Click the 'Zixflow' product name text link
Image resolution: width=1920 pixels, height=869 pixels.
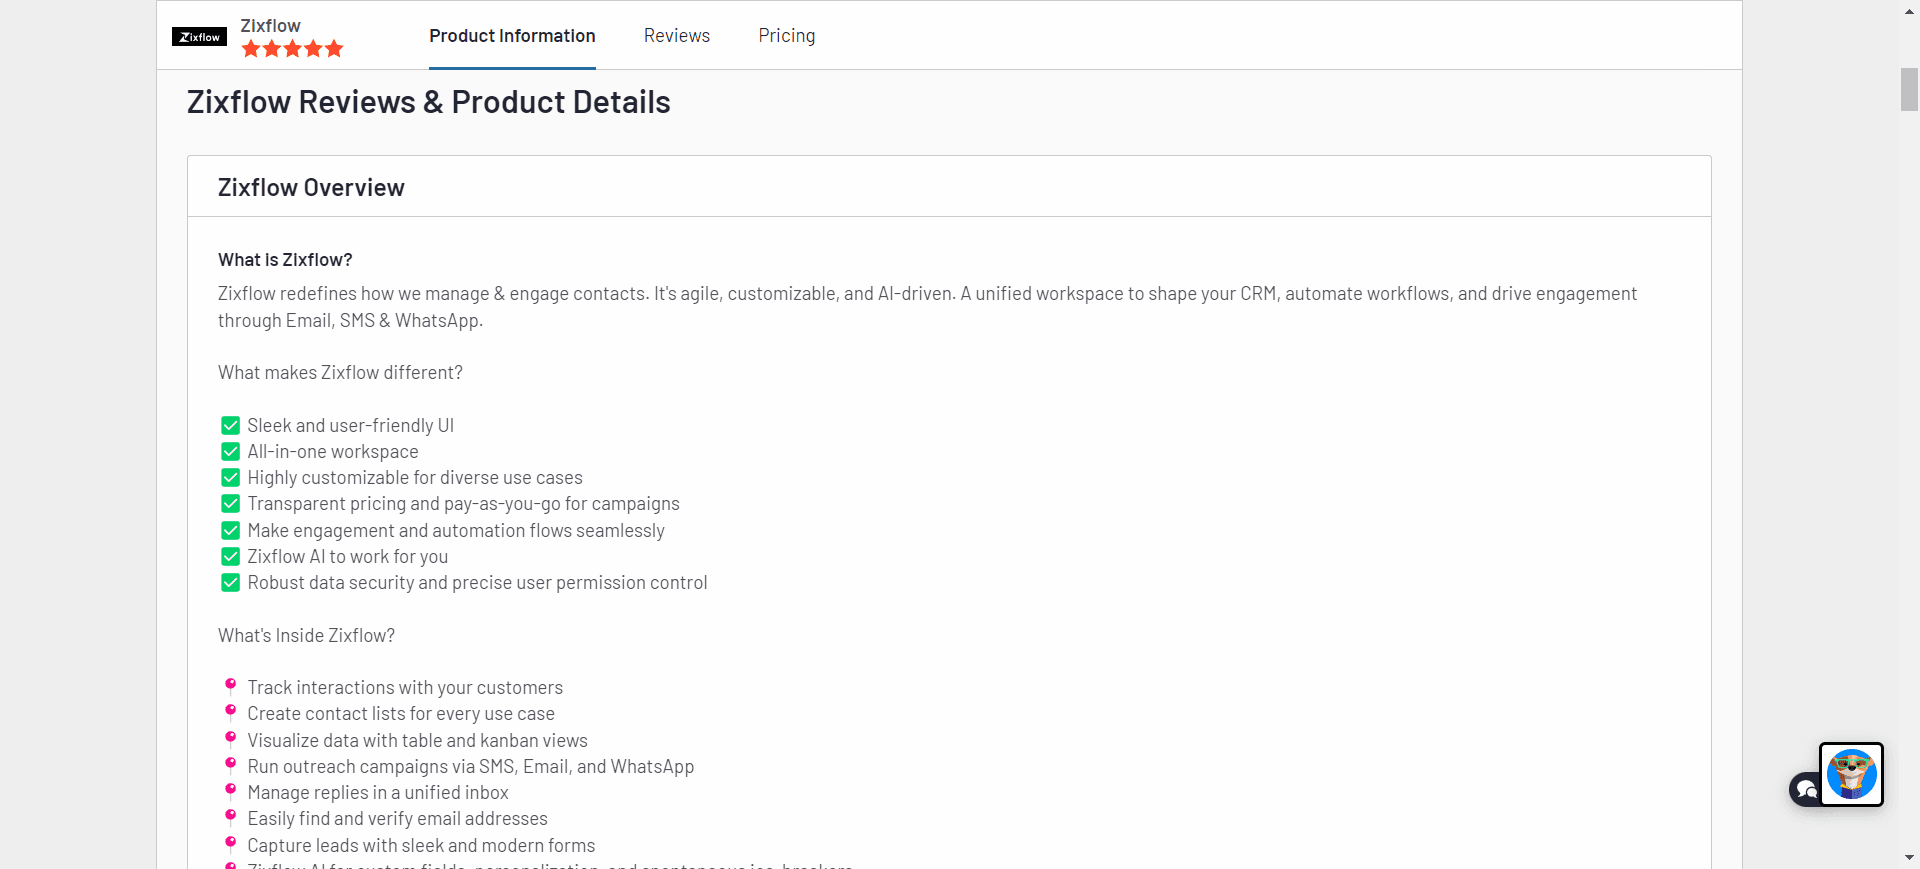pyautogui.click(x=269, y=25)
